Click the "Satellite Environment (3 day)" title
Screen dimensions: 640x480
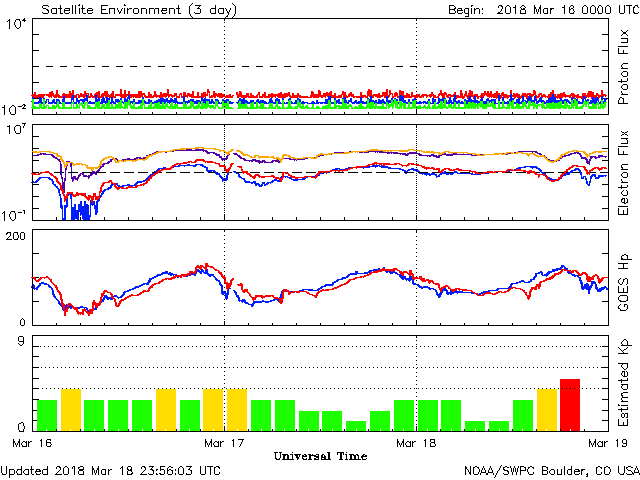(139, 10)
